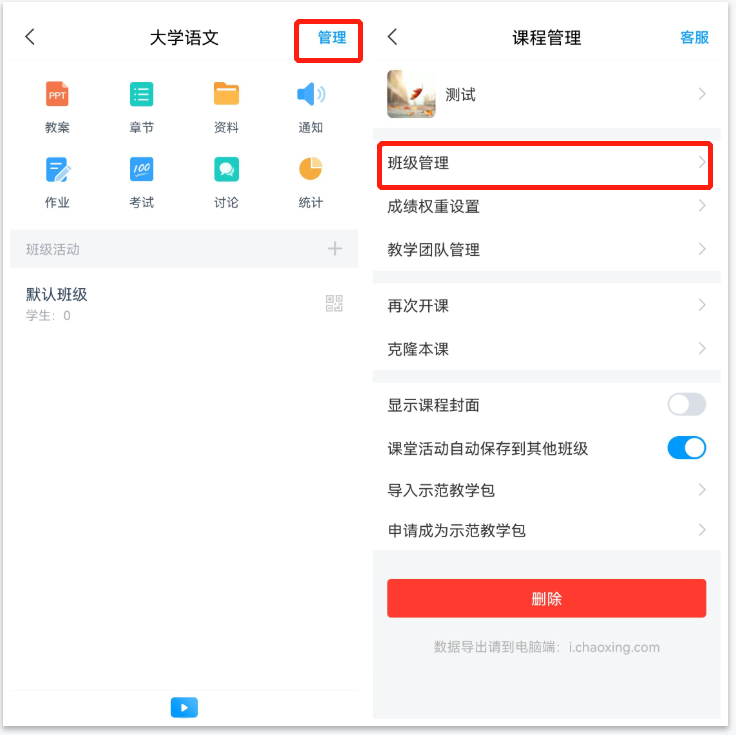Screen dimensions: 736x735
Task: Open the 通知 speaker icon
Action: point(311,94)
